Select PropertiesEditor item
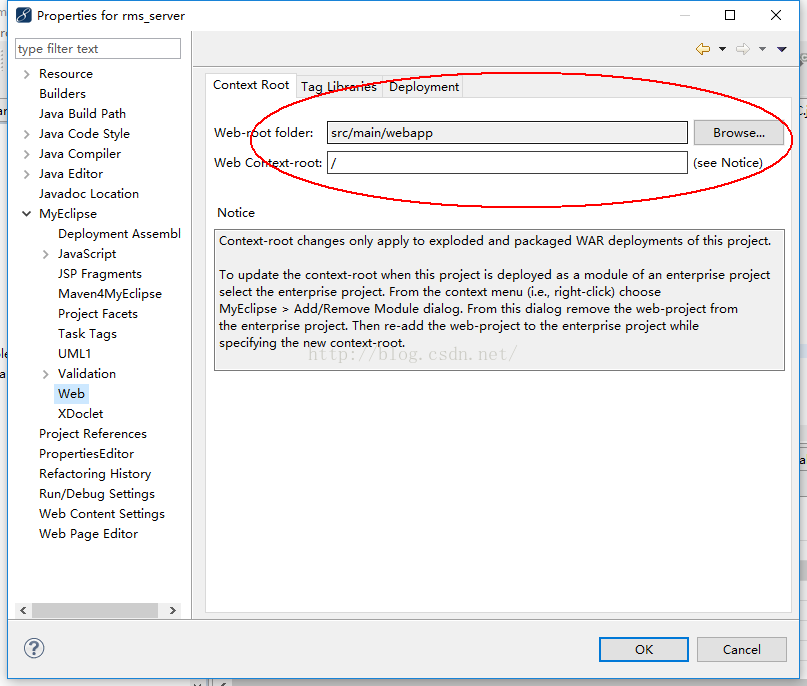 pyautogui.click(x=86, y=454)
